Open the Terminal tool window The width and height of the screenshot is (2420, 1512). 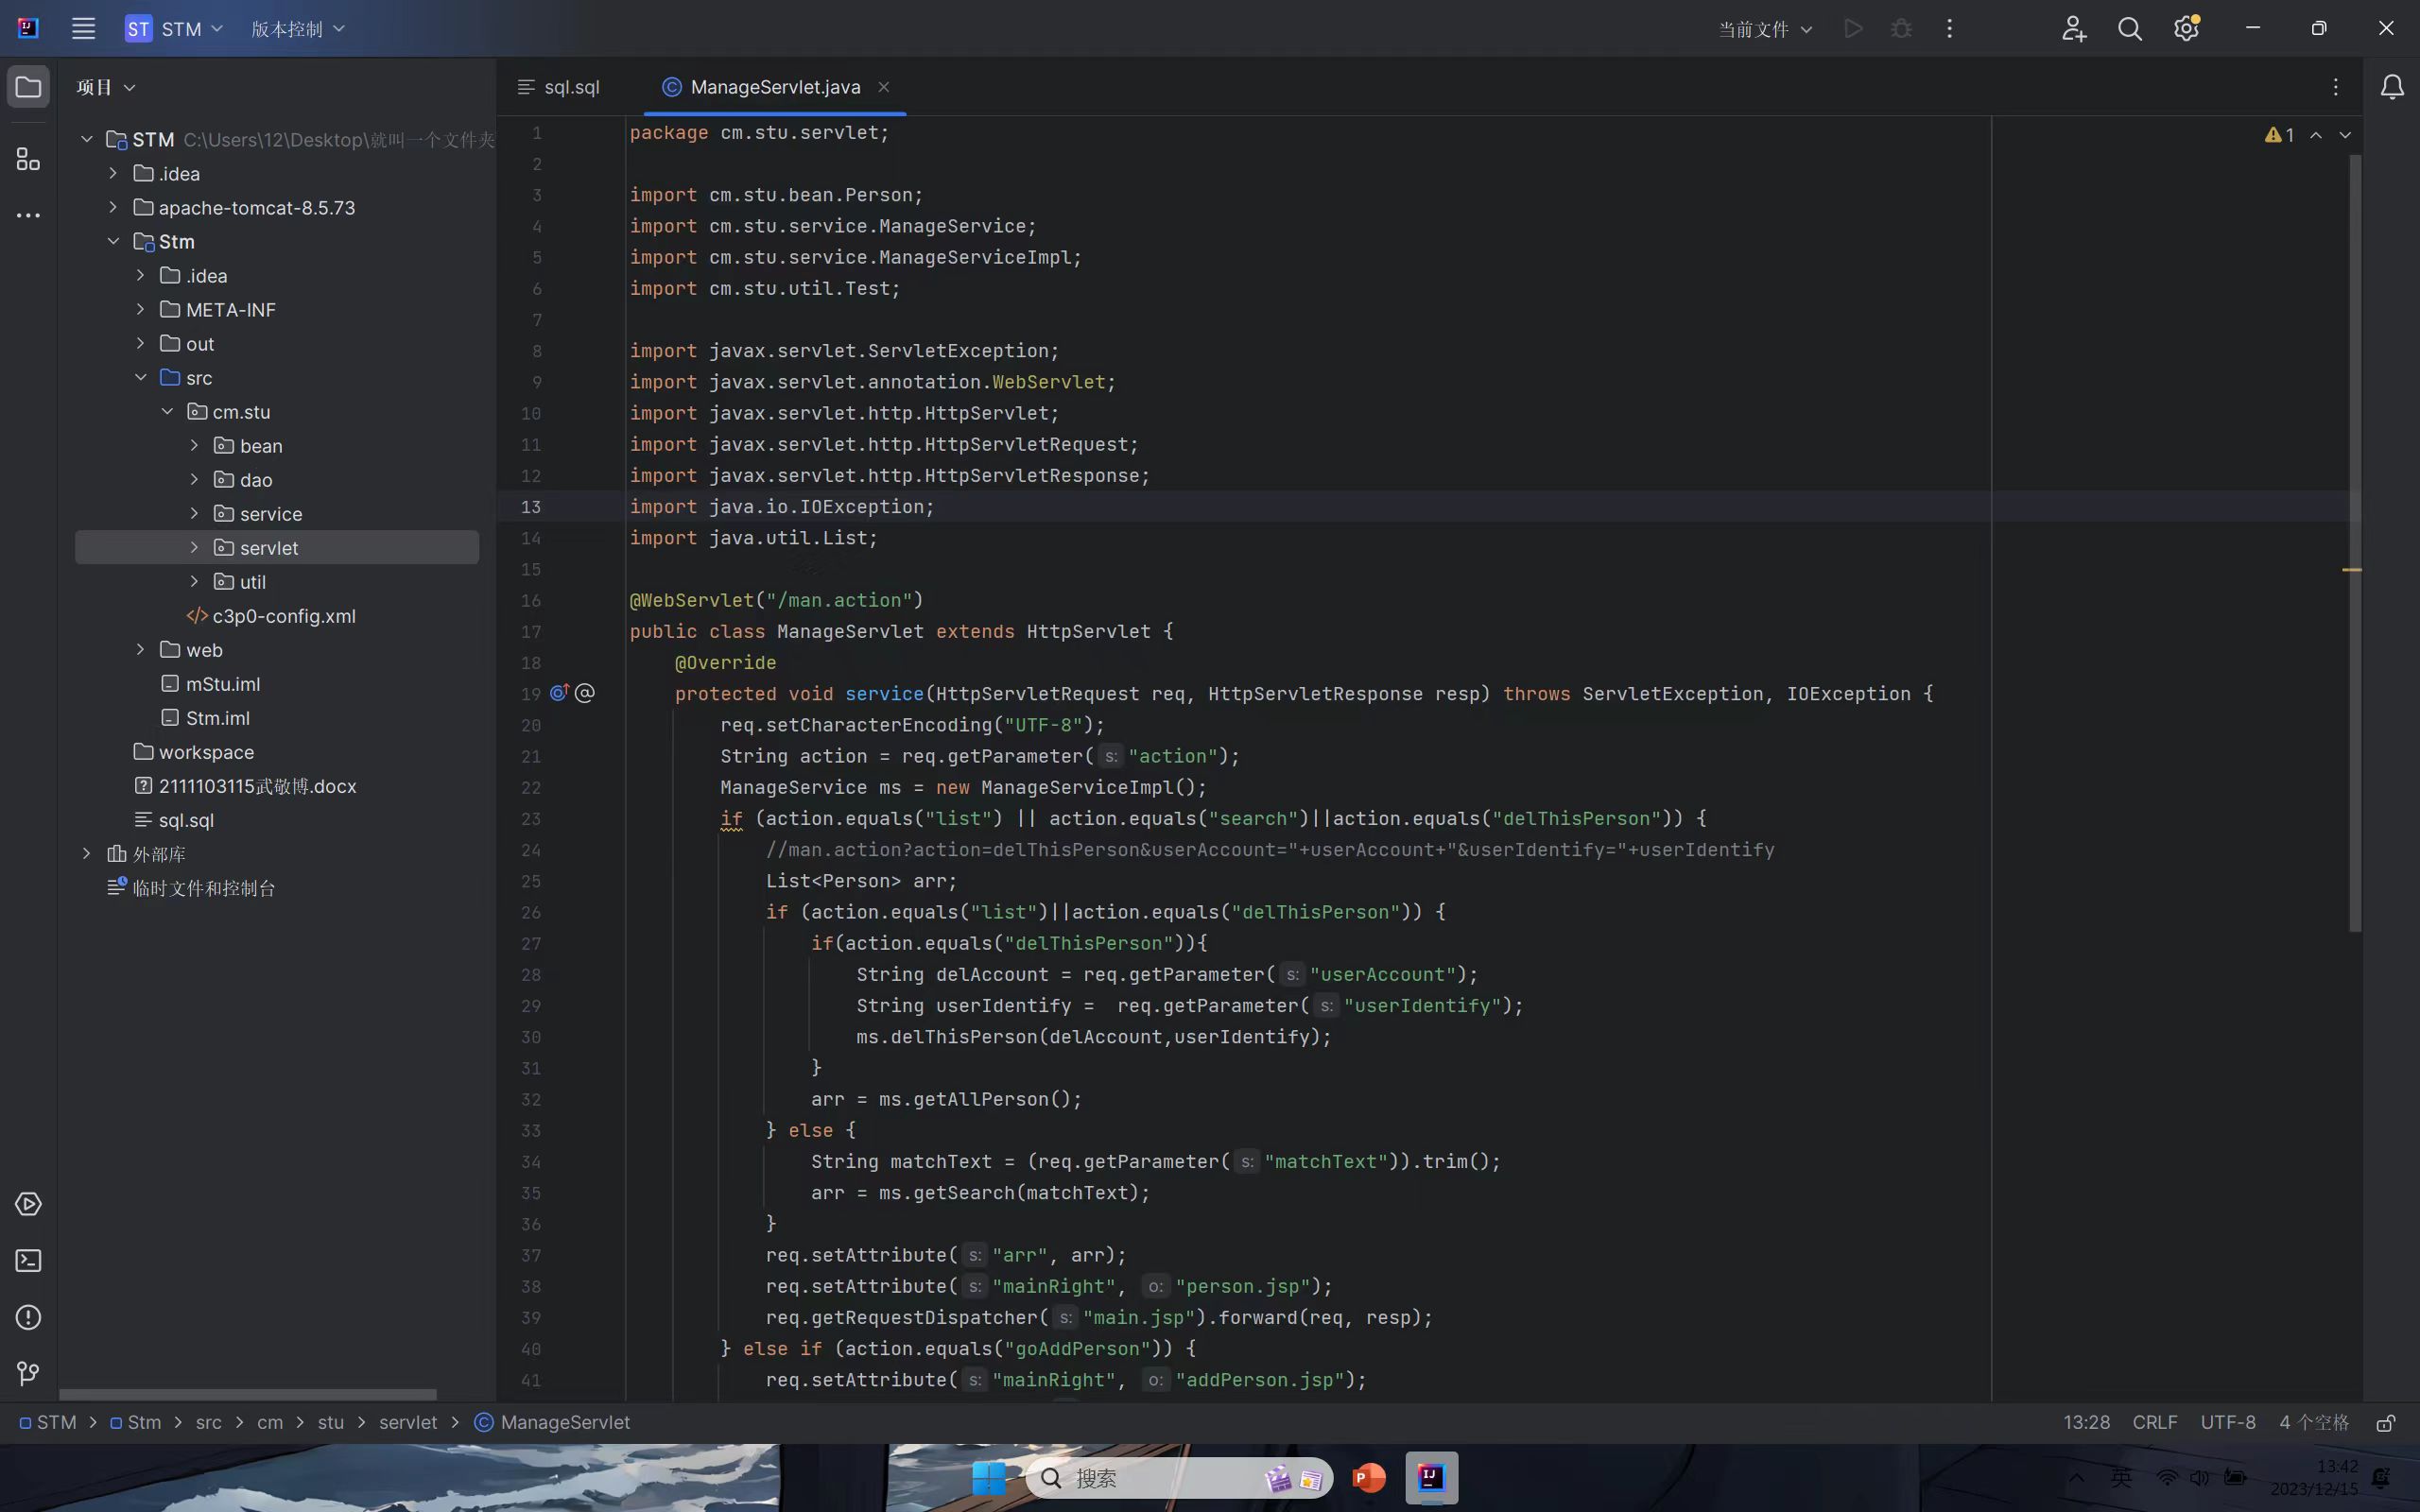pos(28,1260)
